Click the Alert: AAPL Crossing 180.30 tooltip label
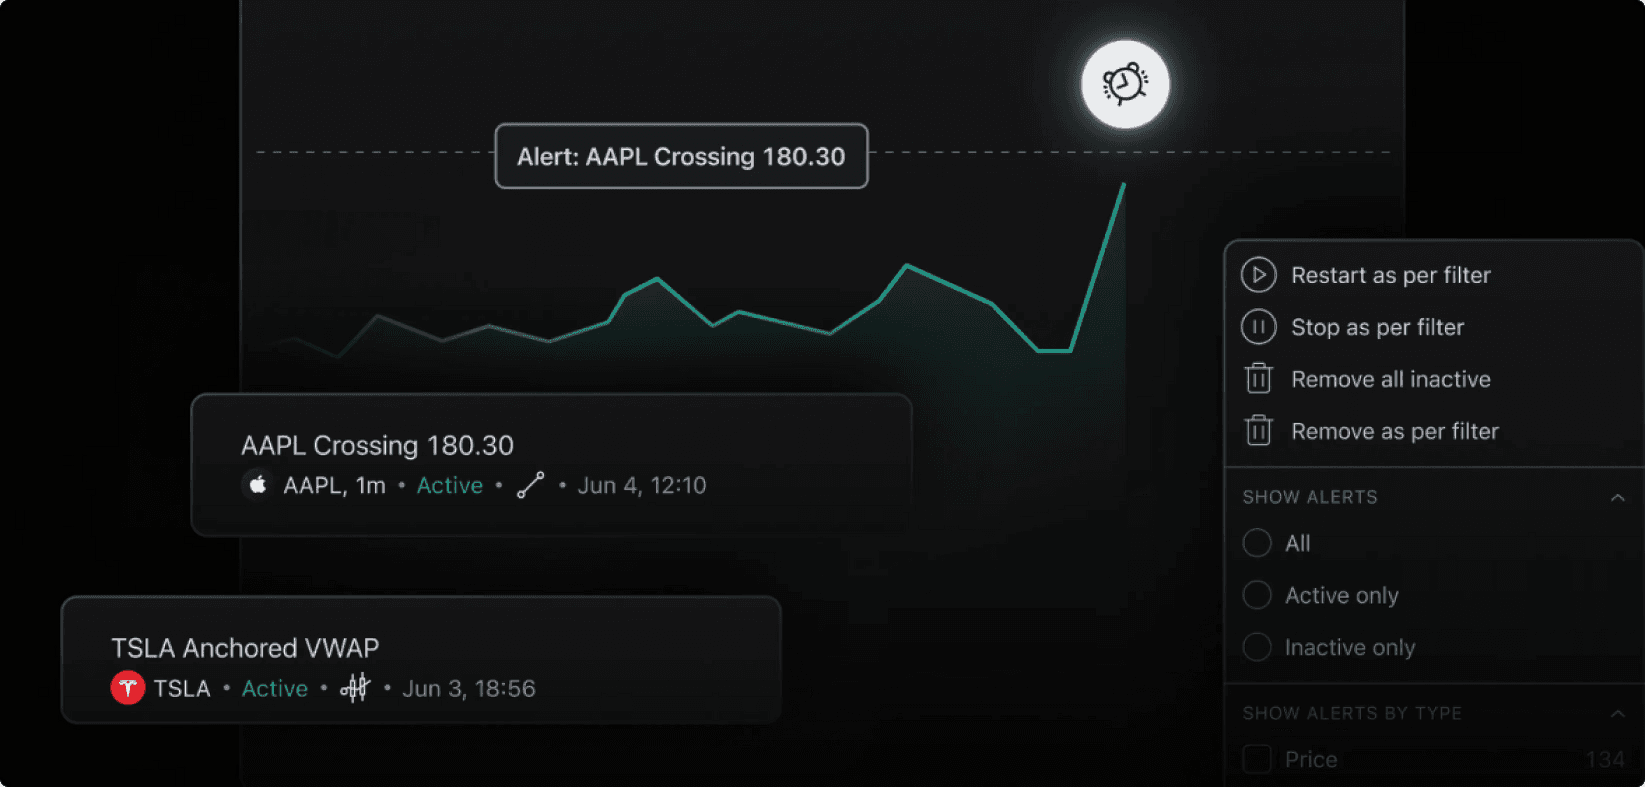The image size is (1645, 787). 681,156
